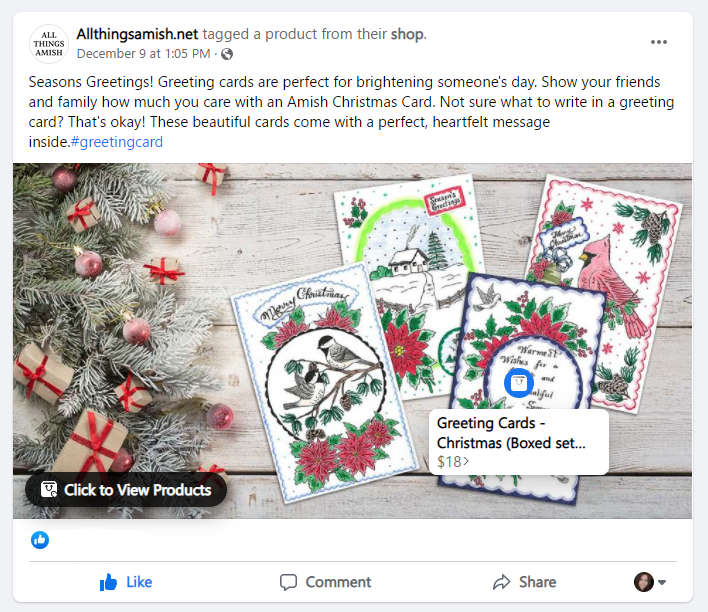This screenshot has width=708, height=612.
Task: Click the Click to View Products button
Action: (x=126, y=490)
